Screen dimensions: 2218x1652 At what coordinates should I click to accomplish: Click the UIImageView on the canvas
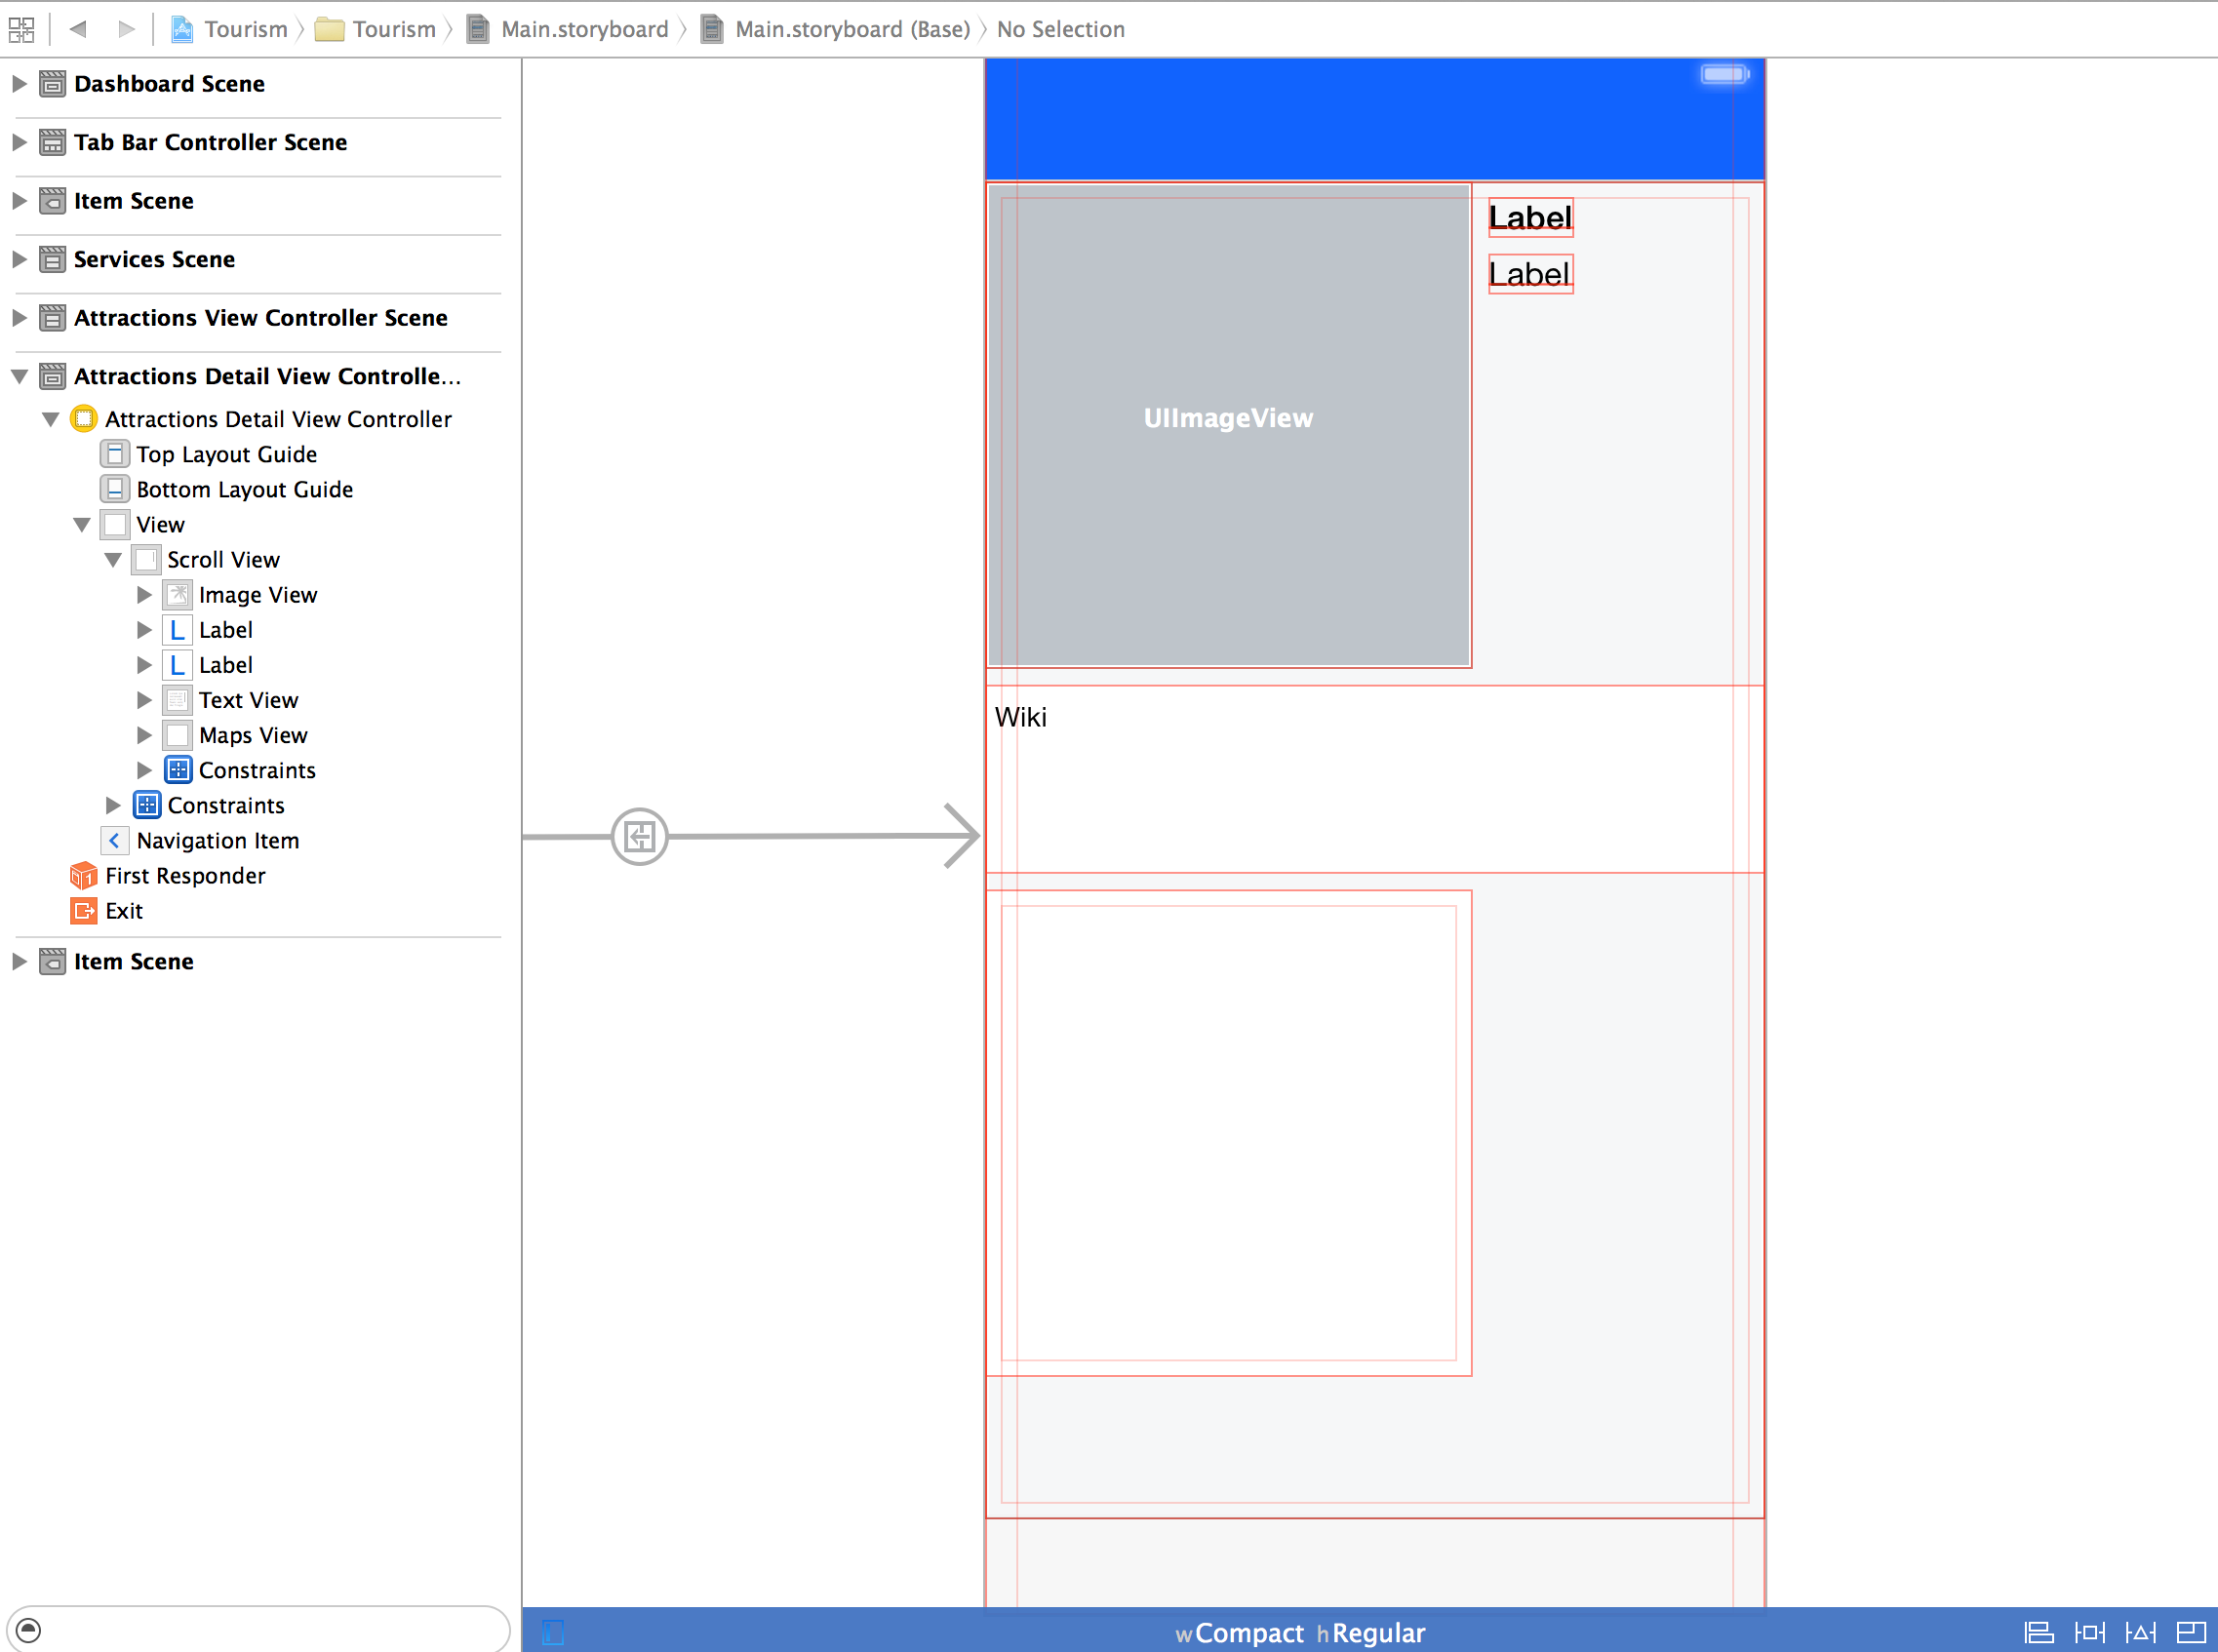pos(1227,420)
